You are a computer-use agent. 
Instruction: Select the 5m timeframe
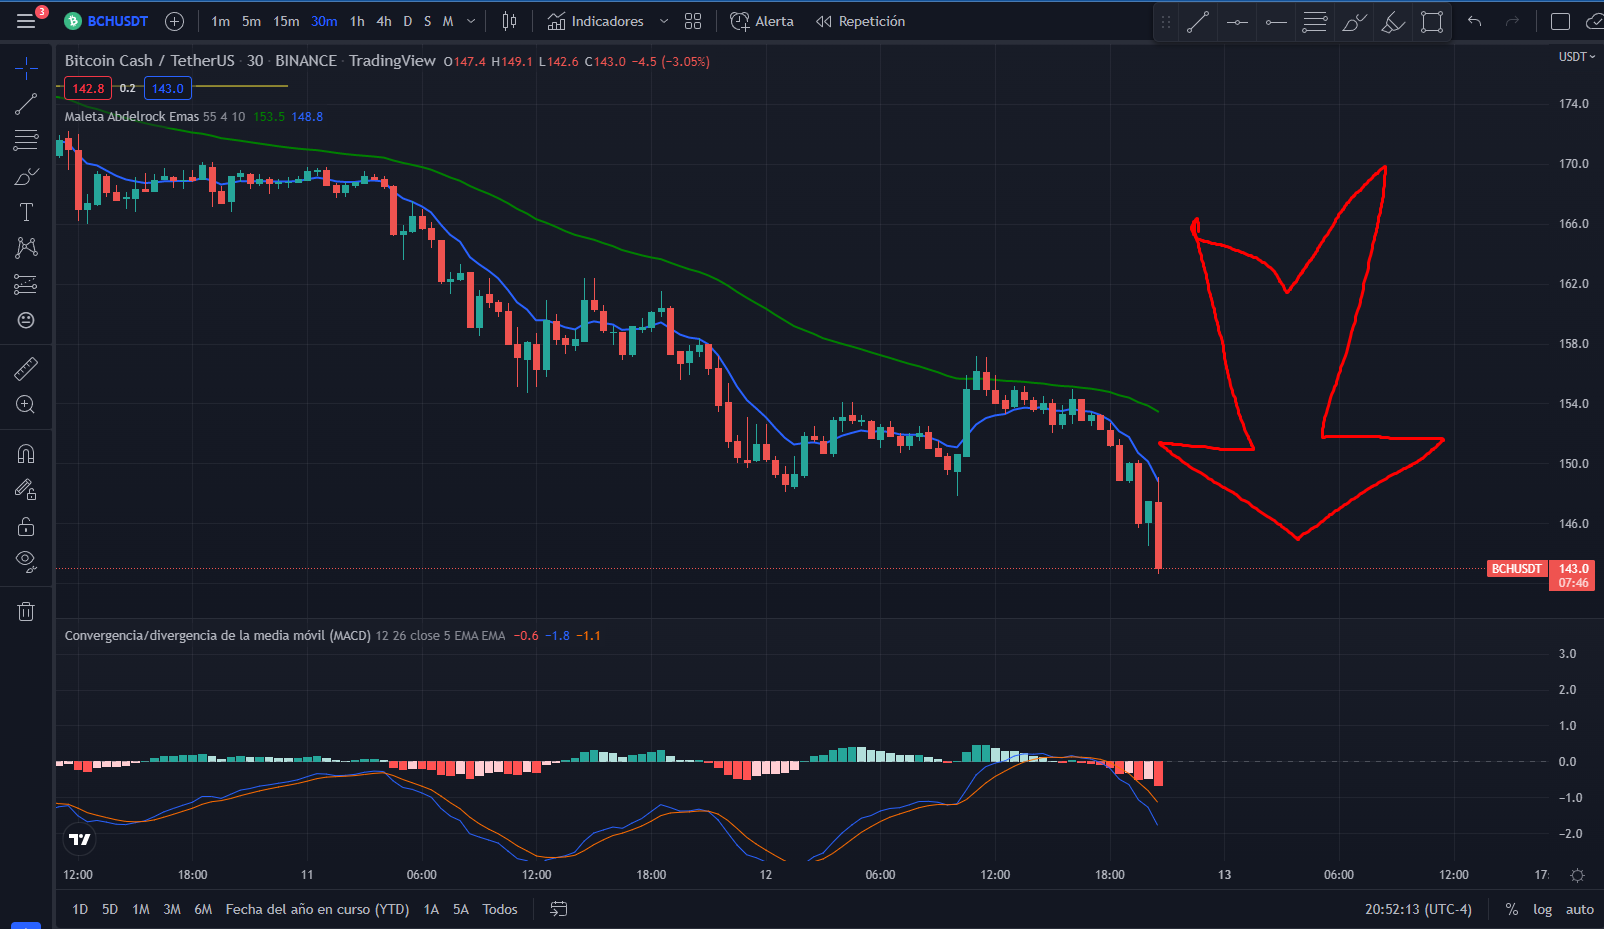tap(252, 21)
